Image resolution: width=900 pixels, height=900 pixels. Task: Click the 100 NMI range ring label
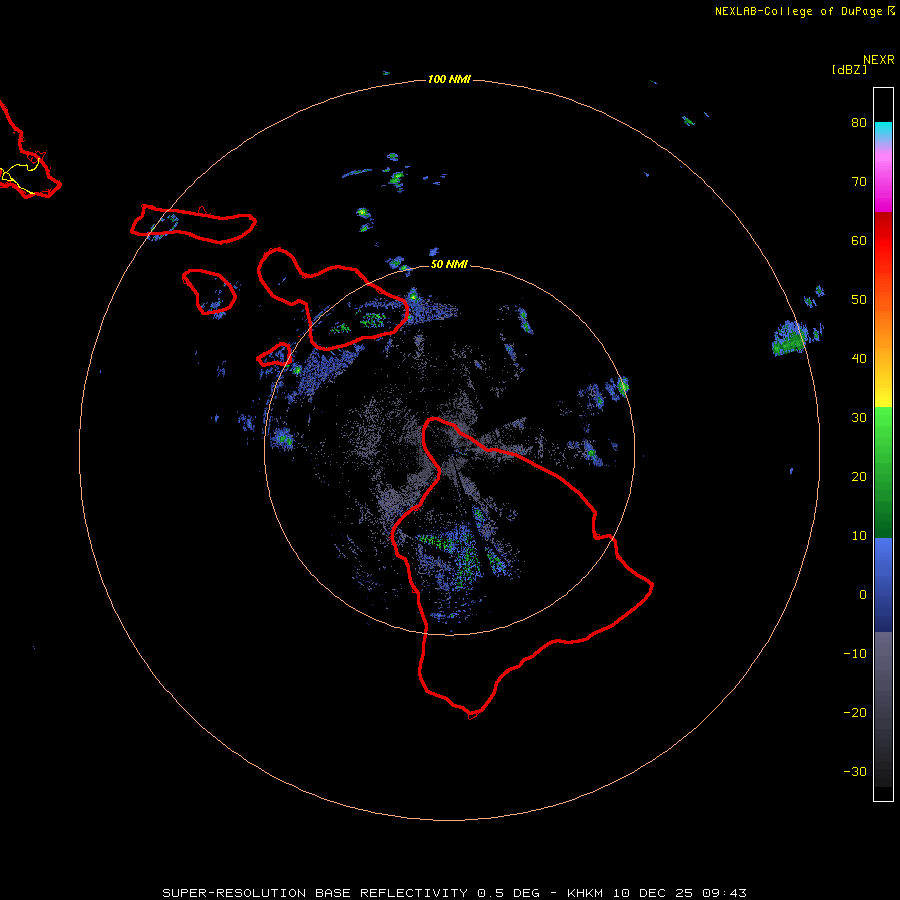tap(449, 79)
